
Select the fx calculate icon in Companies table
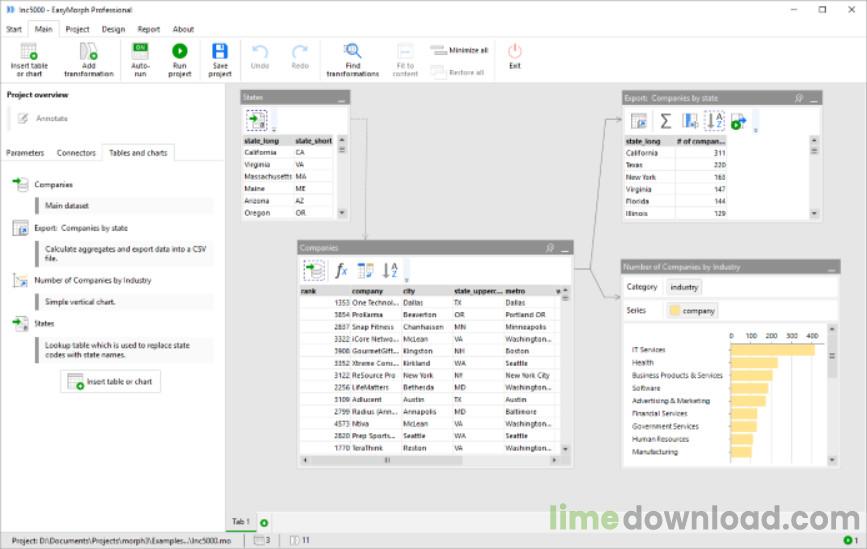coord(341,270)
